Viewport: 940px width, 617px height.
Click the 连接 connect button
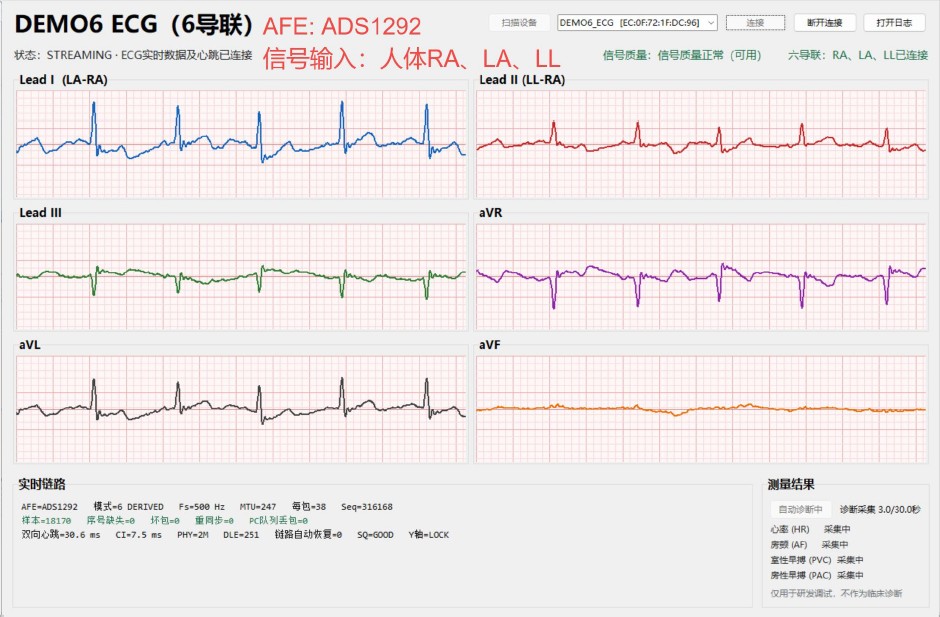pyautogui.click(x=755, y=23)
